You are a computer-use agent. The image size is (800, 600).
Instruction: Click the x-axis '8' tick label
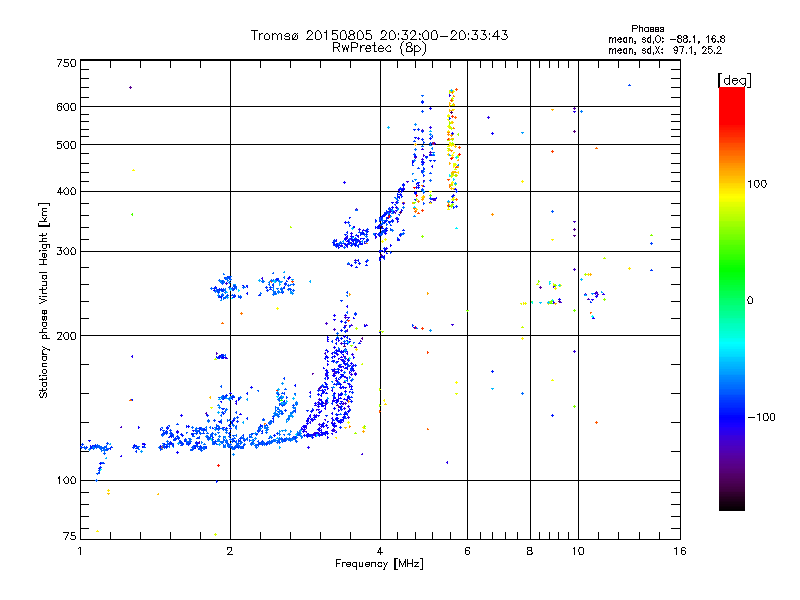click(530, 551)
